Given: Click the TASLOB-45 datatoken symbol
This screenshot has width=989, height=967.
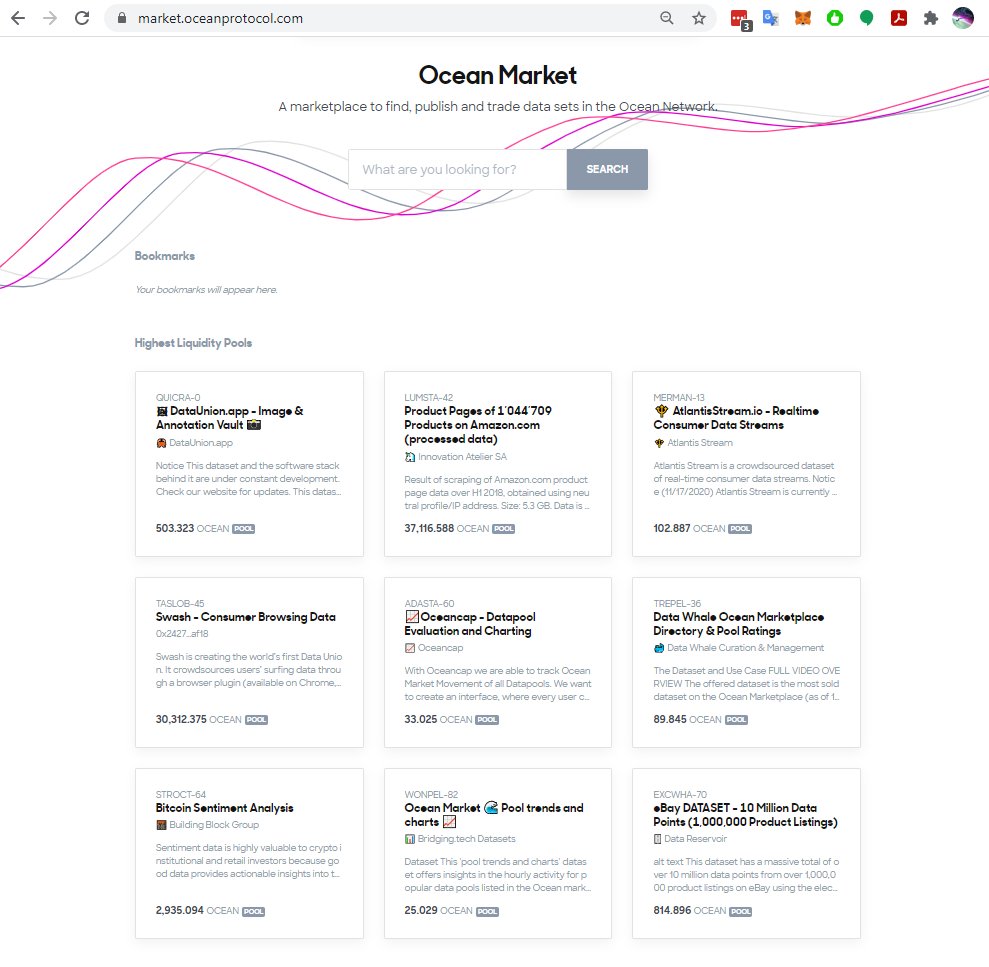Looking at the screenshot, I should pyautogui.click(x=180, y=604).
